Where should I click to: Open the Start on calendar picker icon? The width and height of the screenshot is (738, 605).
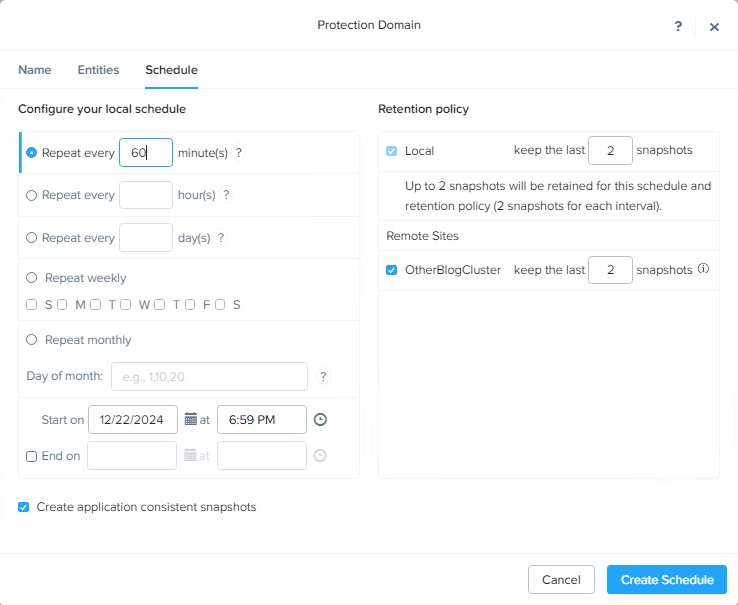(x=191, y=419)
